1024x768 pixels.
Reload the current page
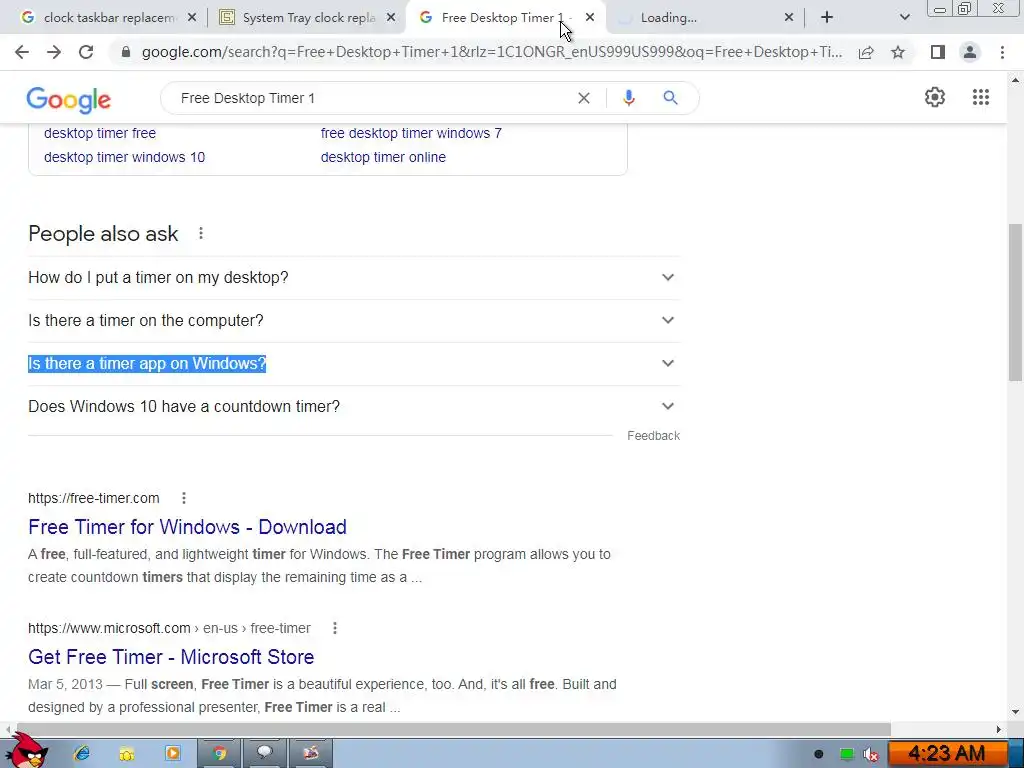click(86, 52)
